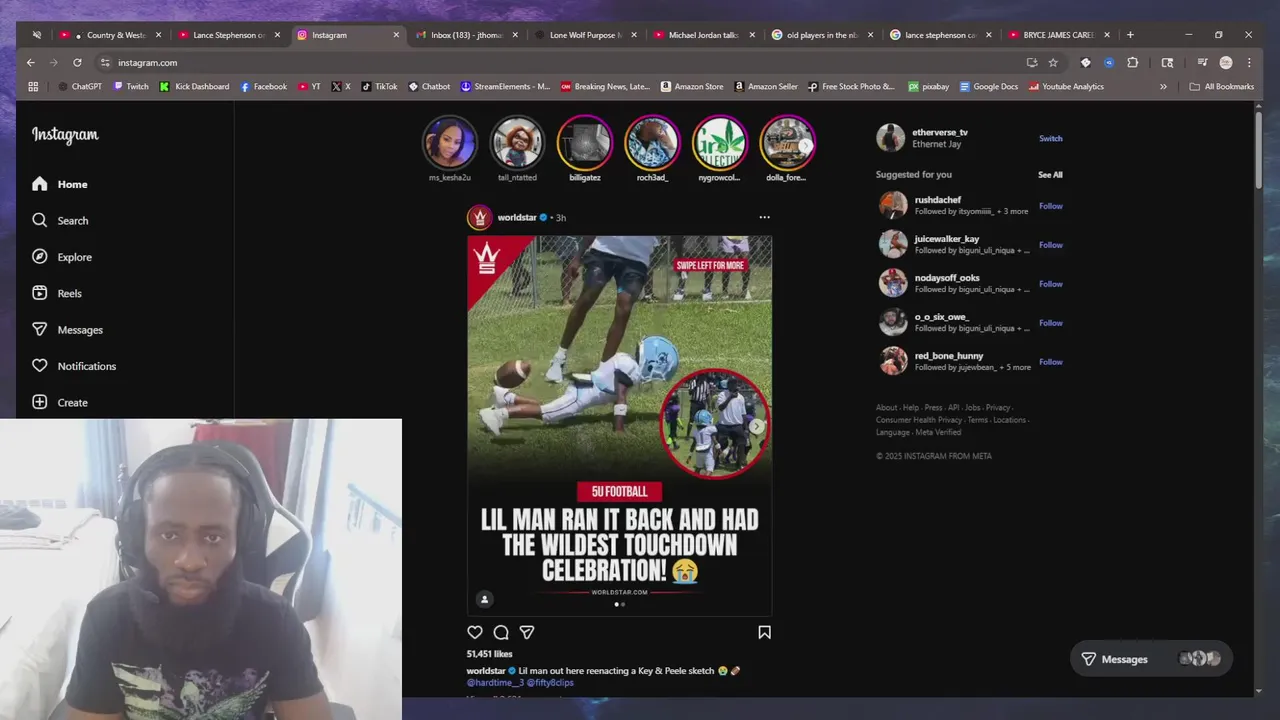Open the ChatGPT bookmark

pyautogui.click(x=80, y=87)
